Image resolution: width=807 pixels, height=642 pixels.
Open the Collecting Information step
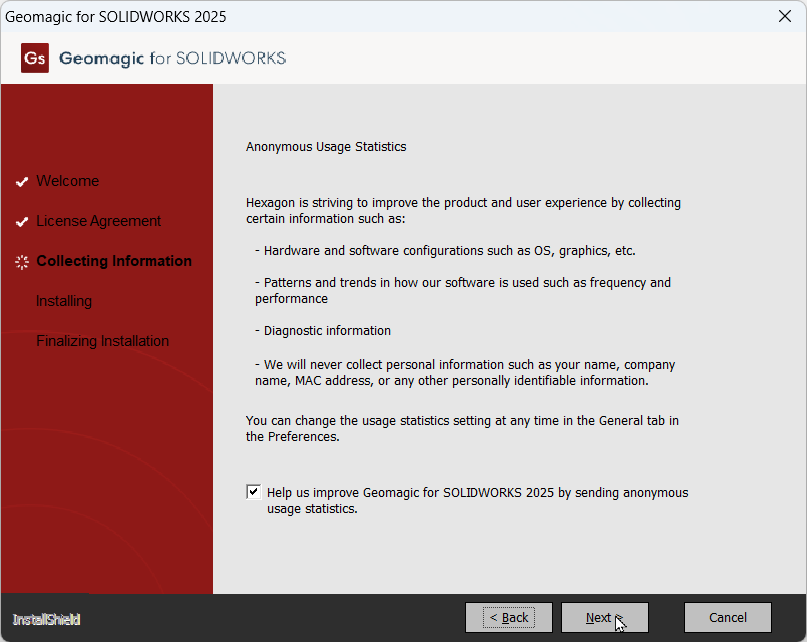pyautogui.click(x=114, y=261)
